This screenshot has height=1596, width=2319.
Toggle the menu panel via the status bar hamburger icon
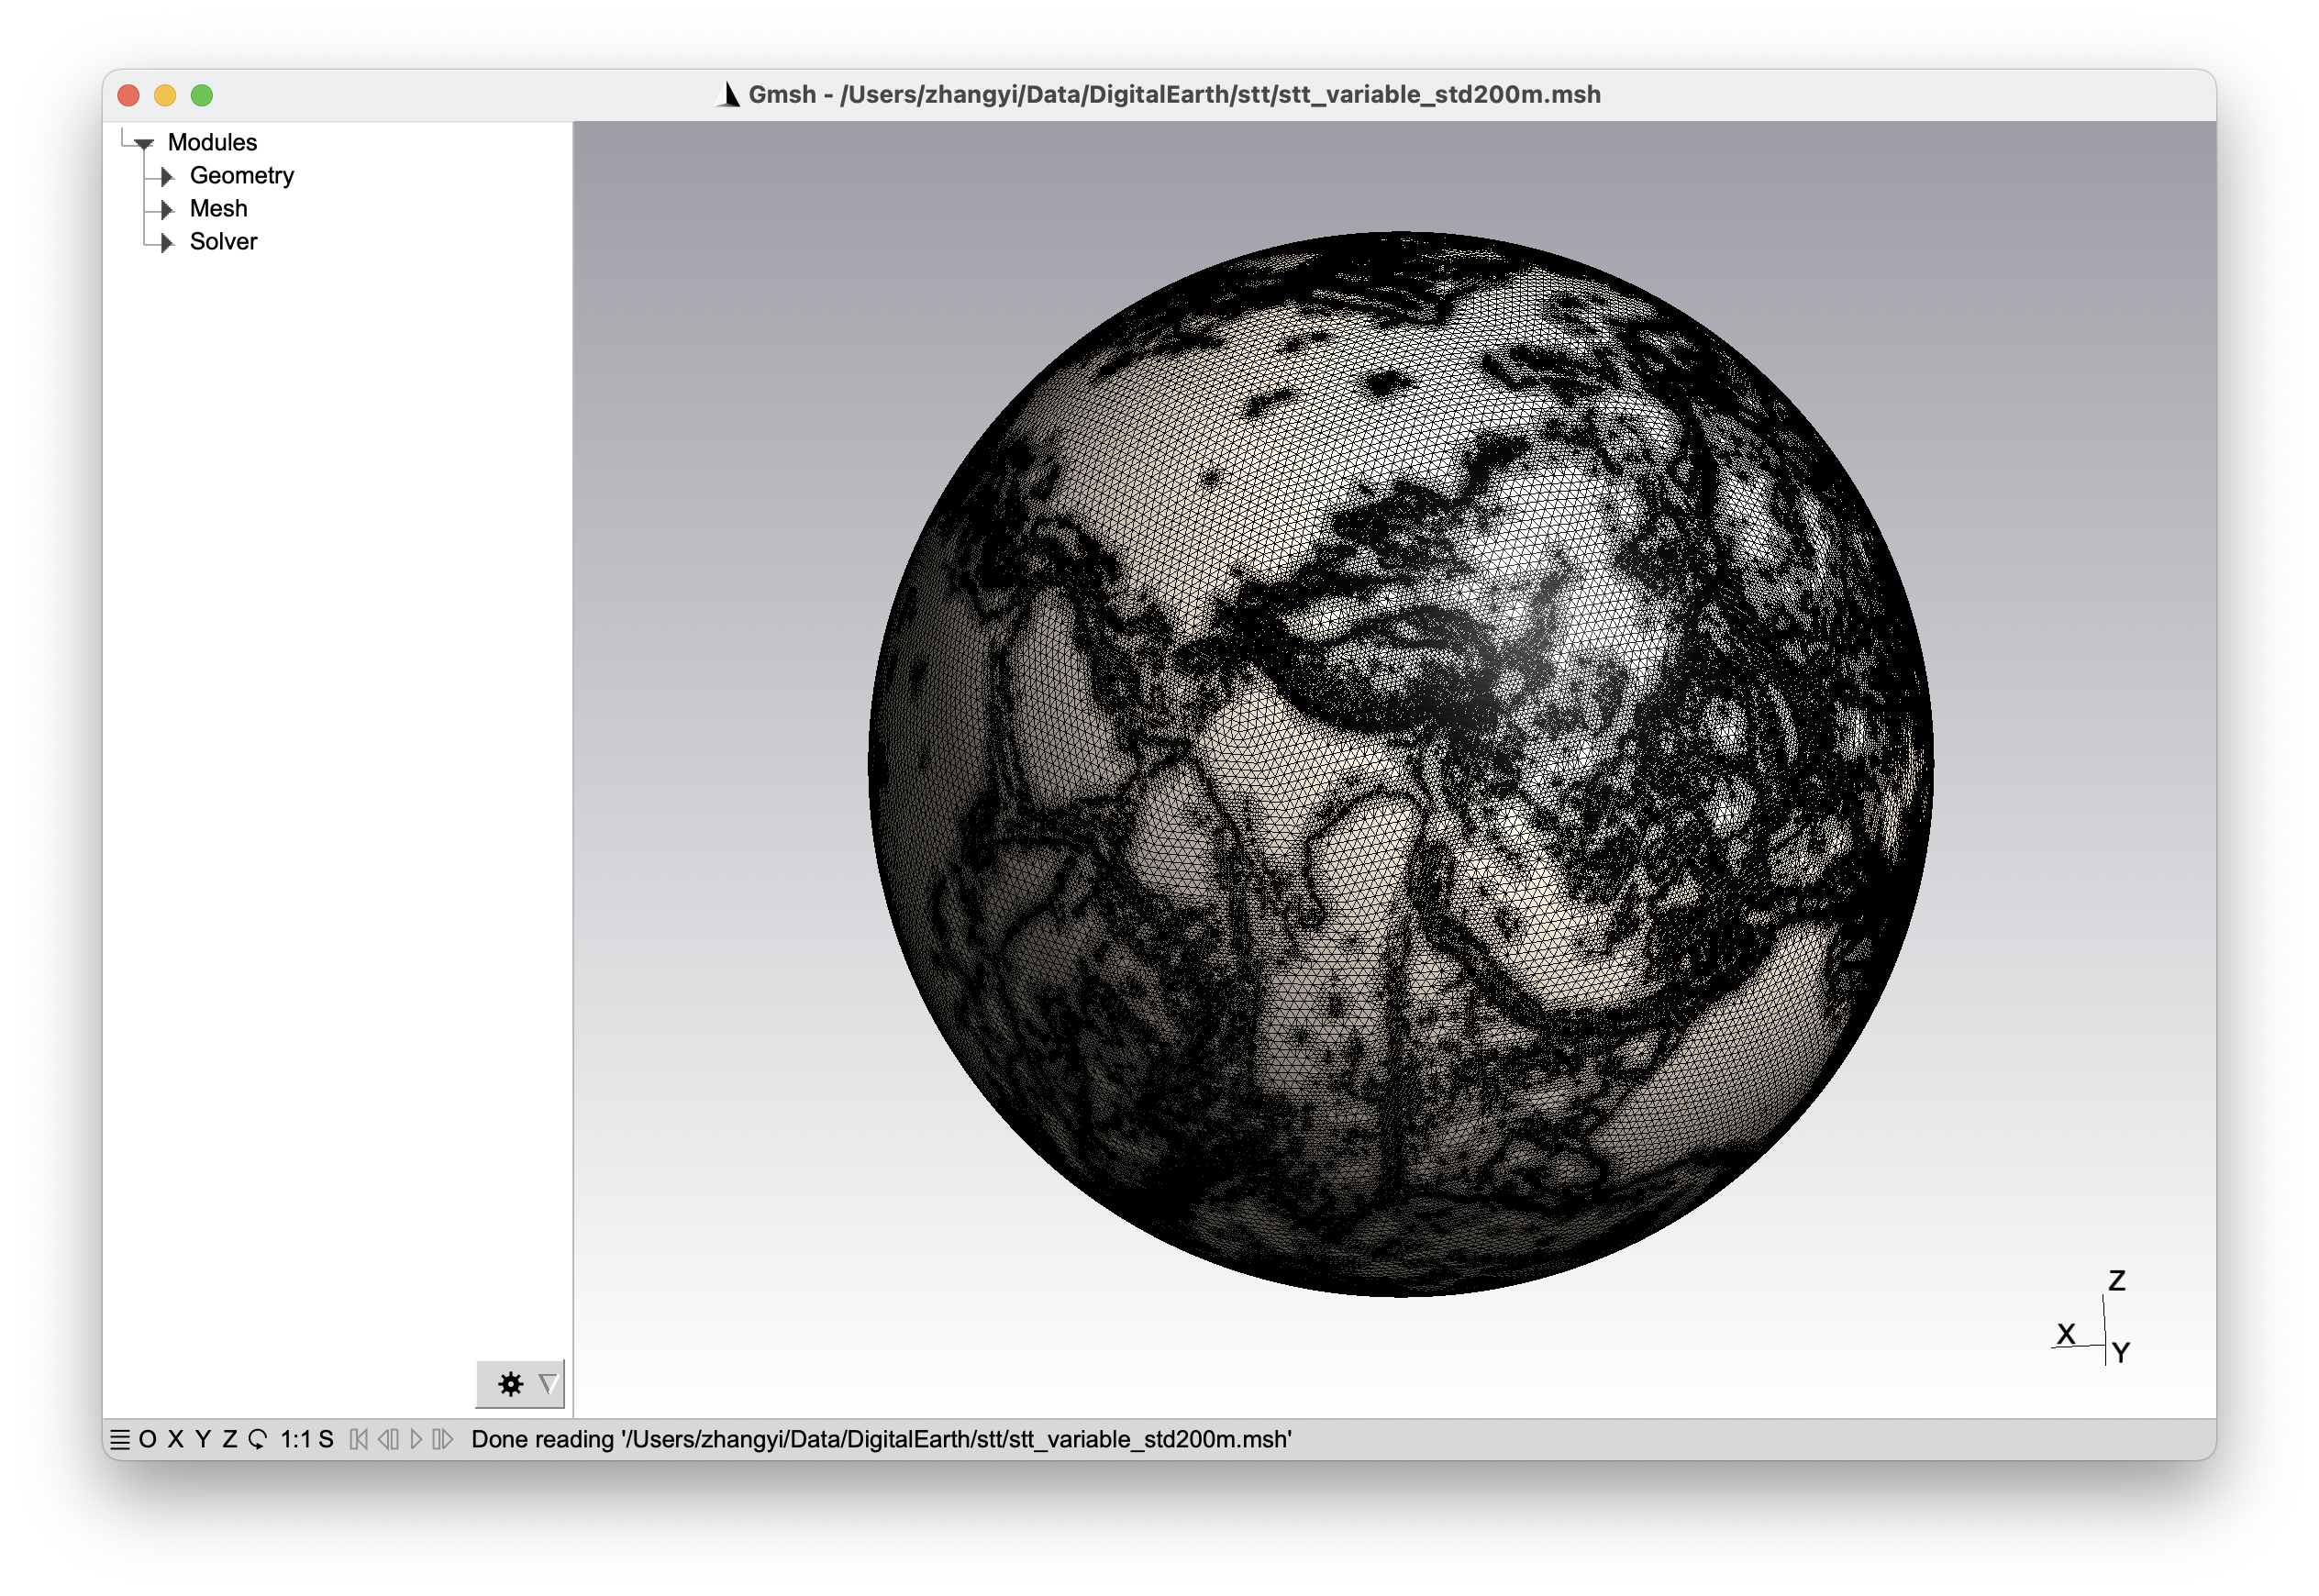pyautogui.click(x=120, y=1440)
